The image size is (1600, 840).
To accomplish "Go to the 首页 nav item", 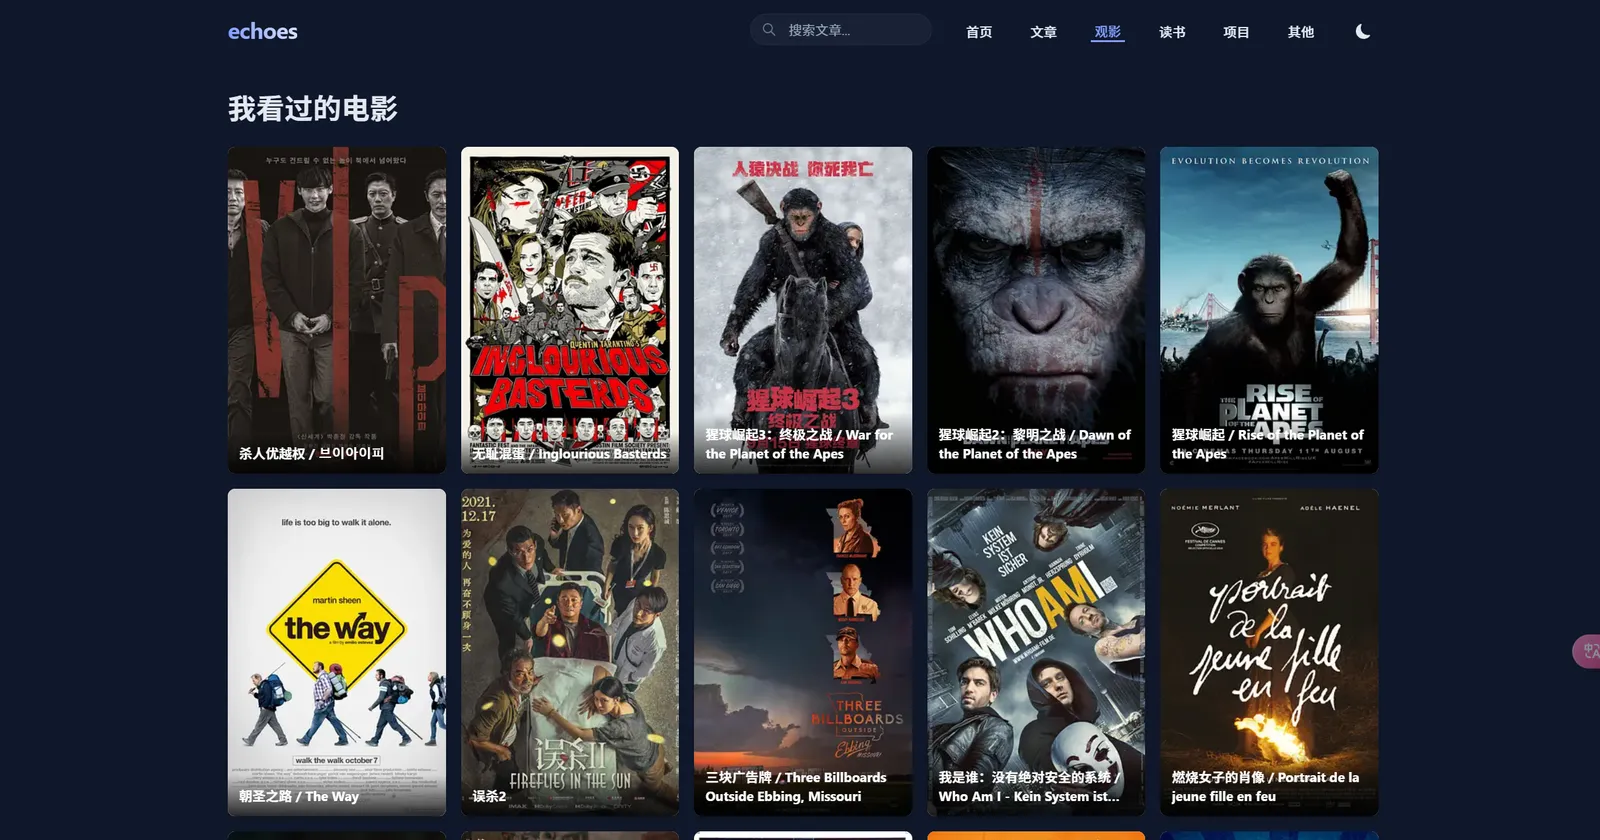I will pos(979,32).
